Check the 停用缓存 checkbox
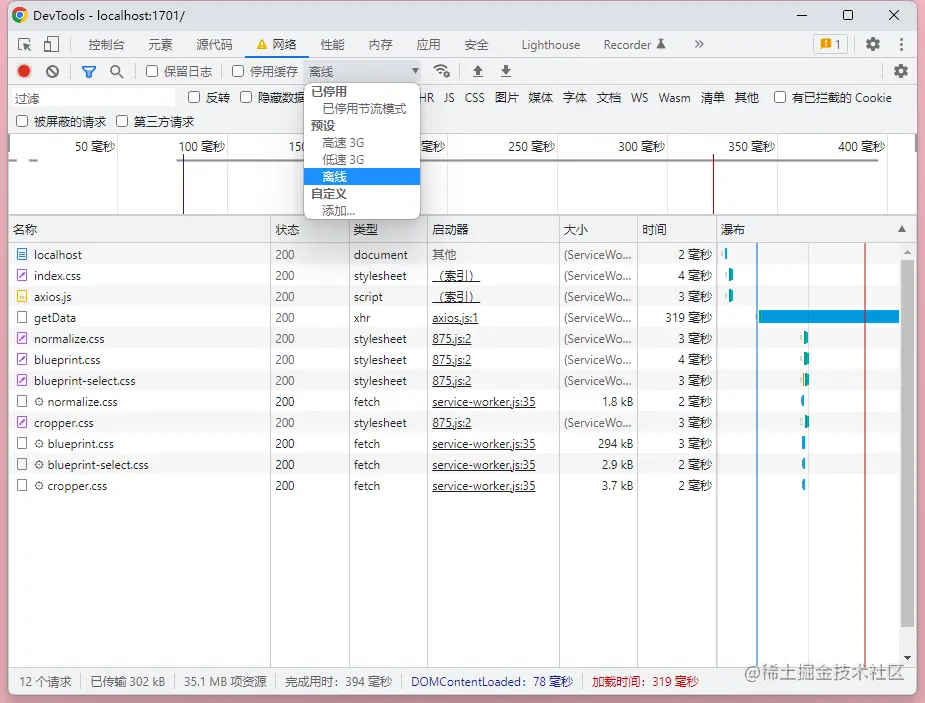Image resolution: width=925 pixels, height=703 pixels. coord(238,71)
